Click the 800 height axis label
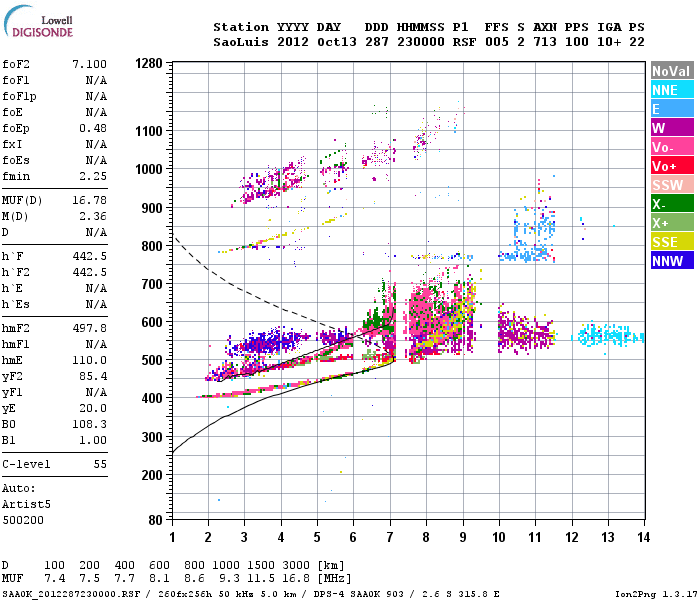 coord(152,246)
